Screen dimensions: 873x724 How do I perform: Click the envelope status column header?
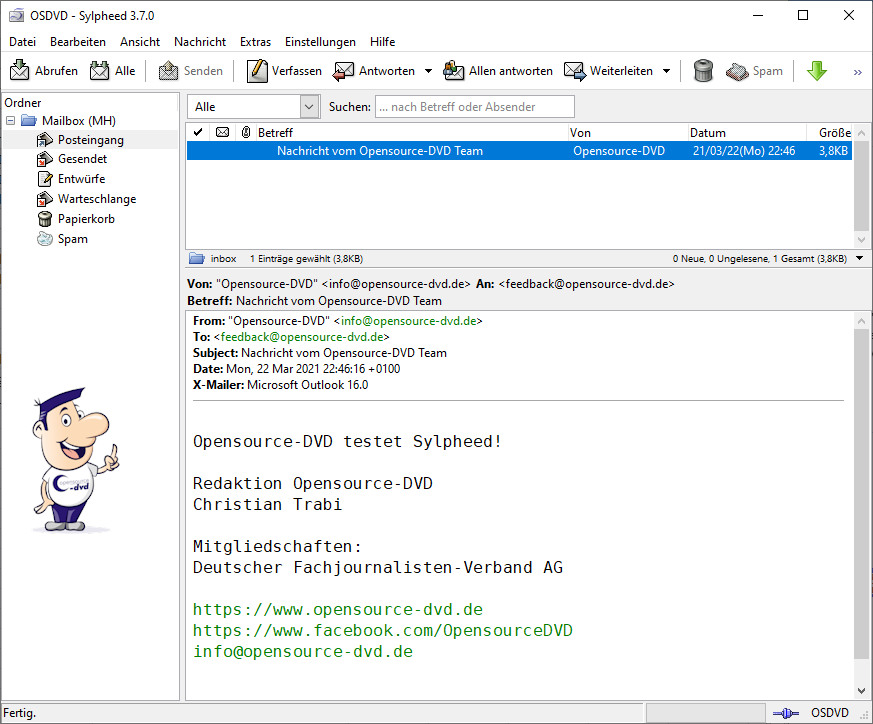coord(222,132)
